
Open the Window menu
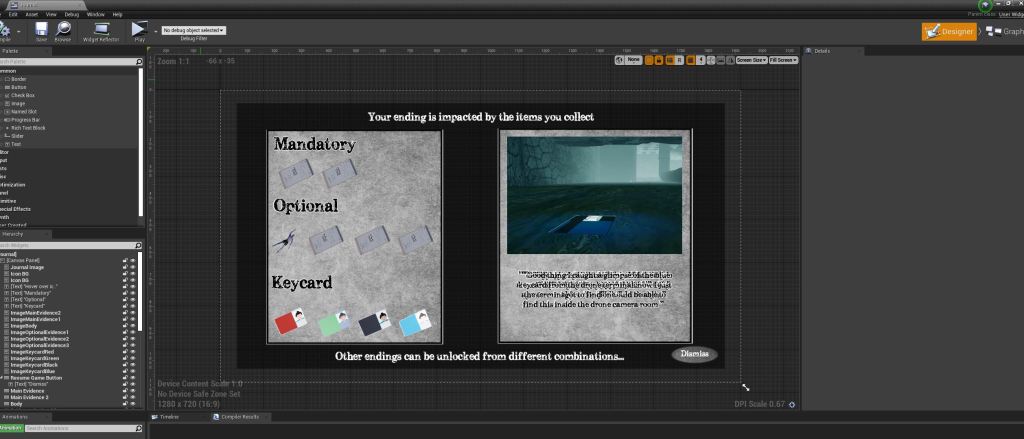click(x=95, y=15)
